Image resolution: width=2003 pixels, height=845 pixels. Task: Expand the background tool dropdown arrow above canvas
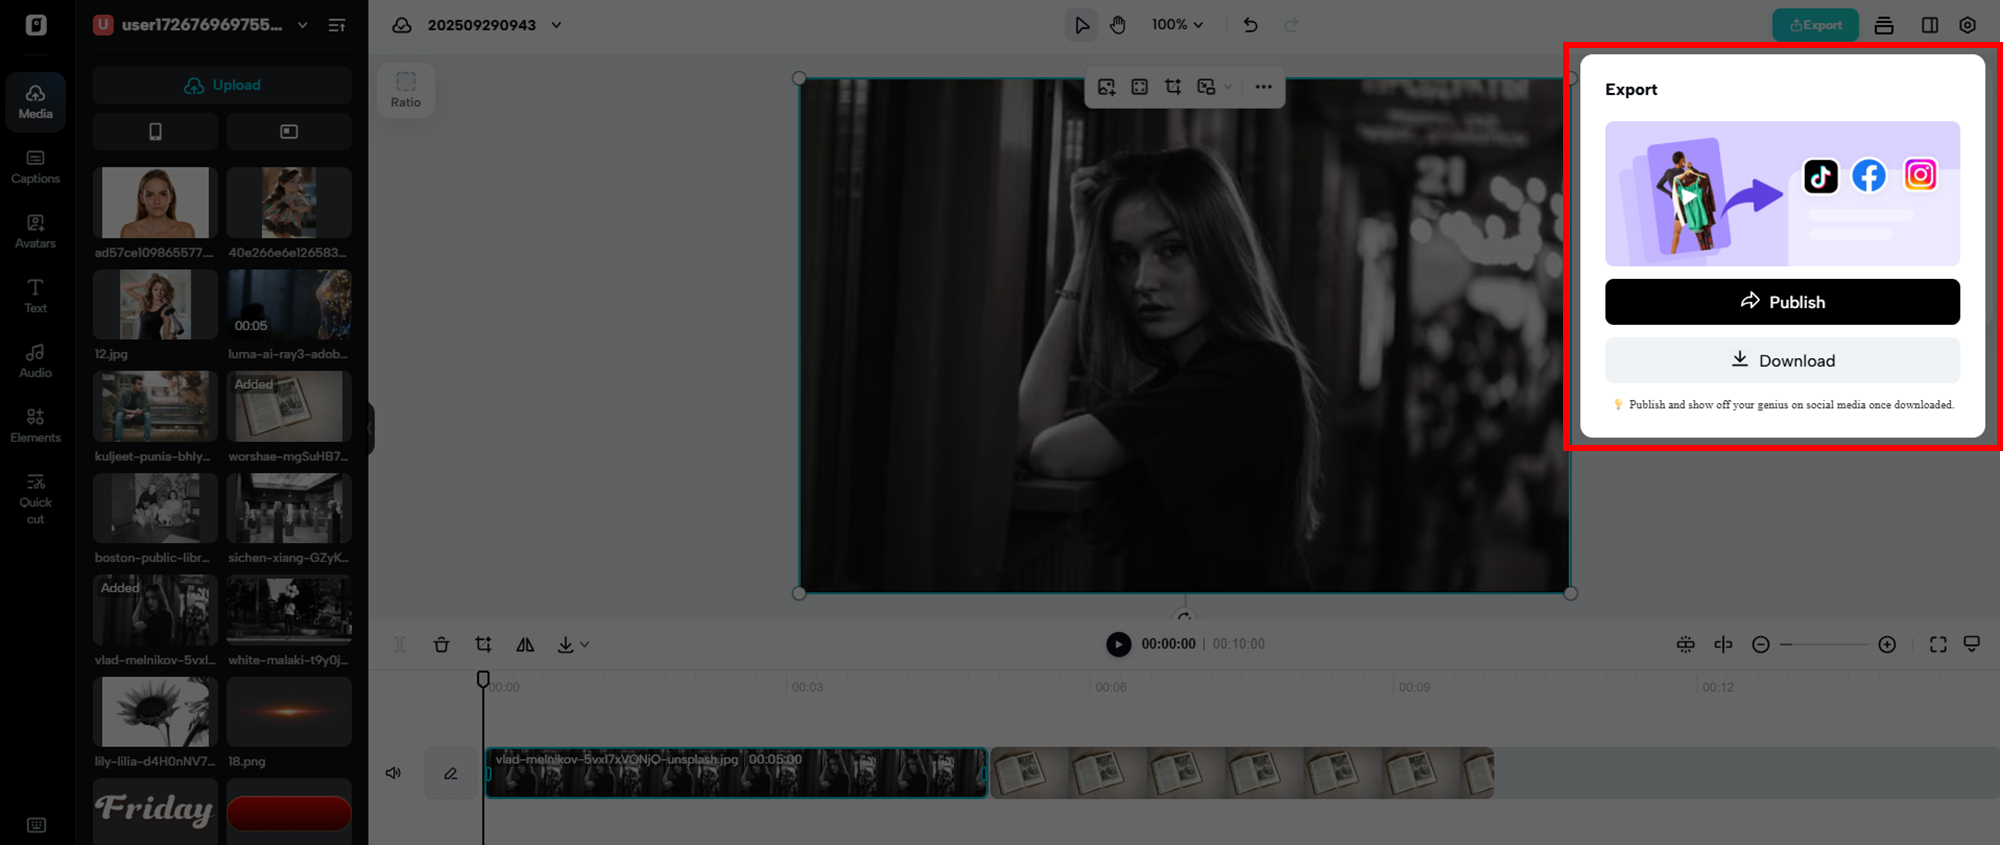pos(1228,87)
